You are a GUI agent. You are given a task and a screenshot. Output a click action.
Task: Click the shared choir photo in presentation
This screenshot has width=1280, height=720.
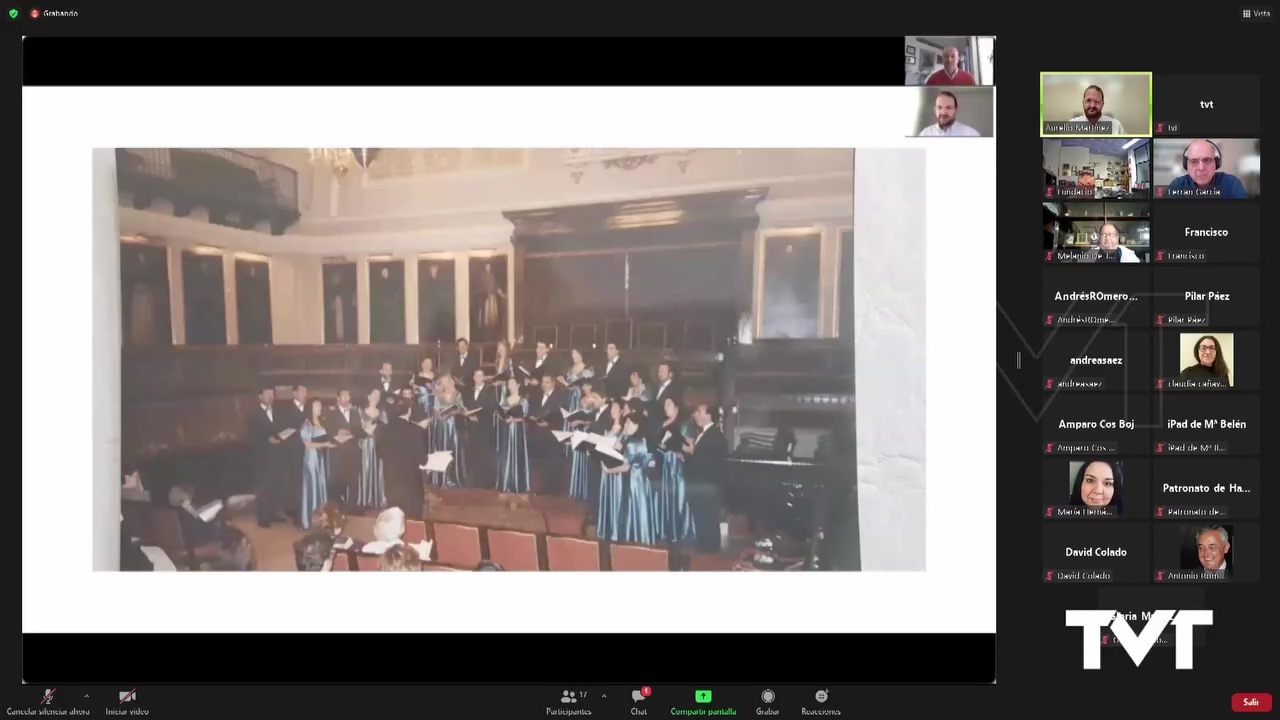509,360
